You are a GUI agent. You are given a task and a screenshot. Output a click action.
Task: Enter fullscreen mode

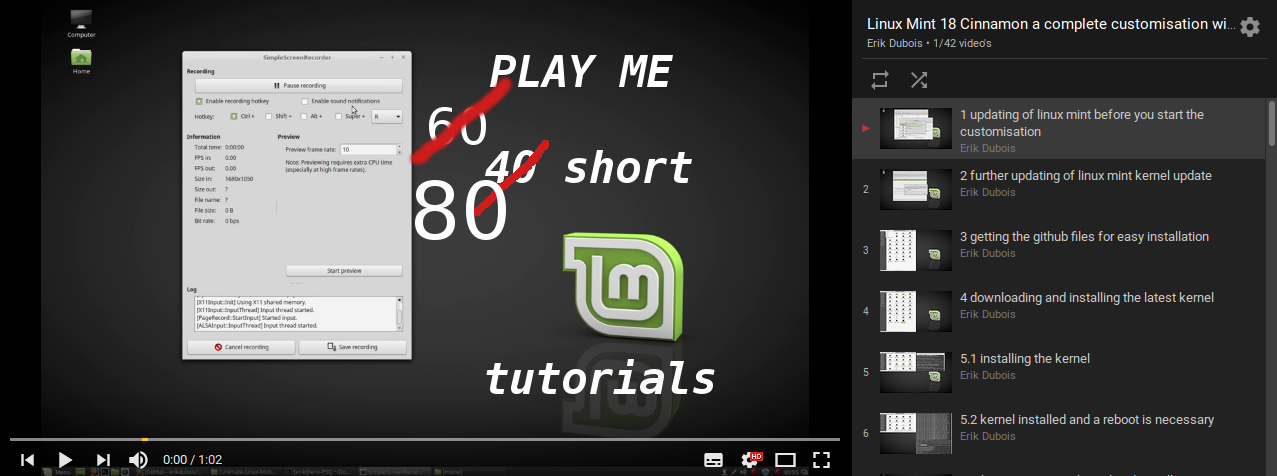coord(821,460)
